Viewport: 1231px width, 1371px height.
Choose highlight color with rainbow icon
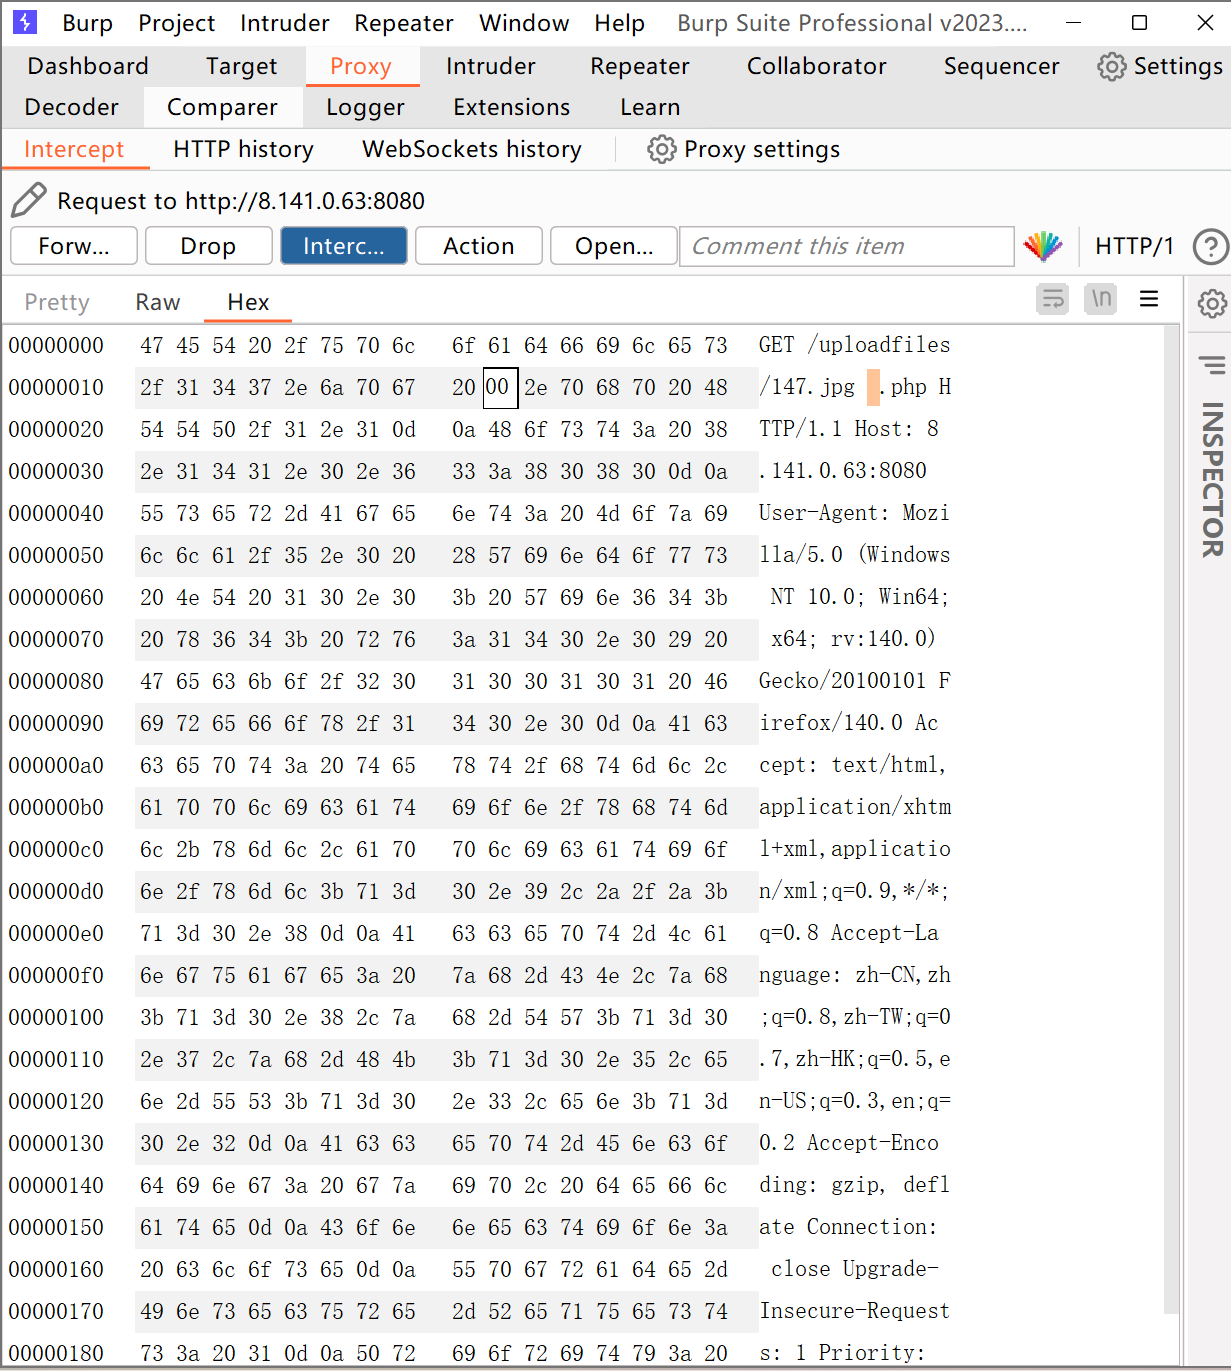point(1043,246)
